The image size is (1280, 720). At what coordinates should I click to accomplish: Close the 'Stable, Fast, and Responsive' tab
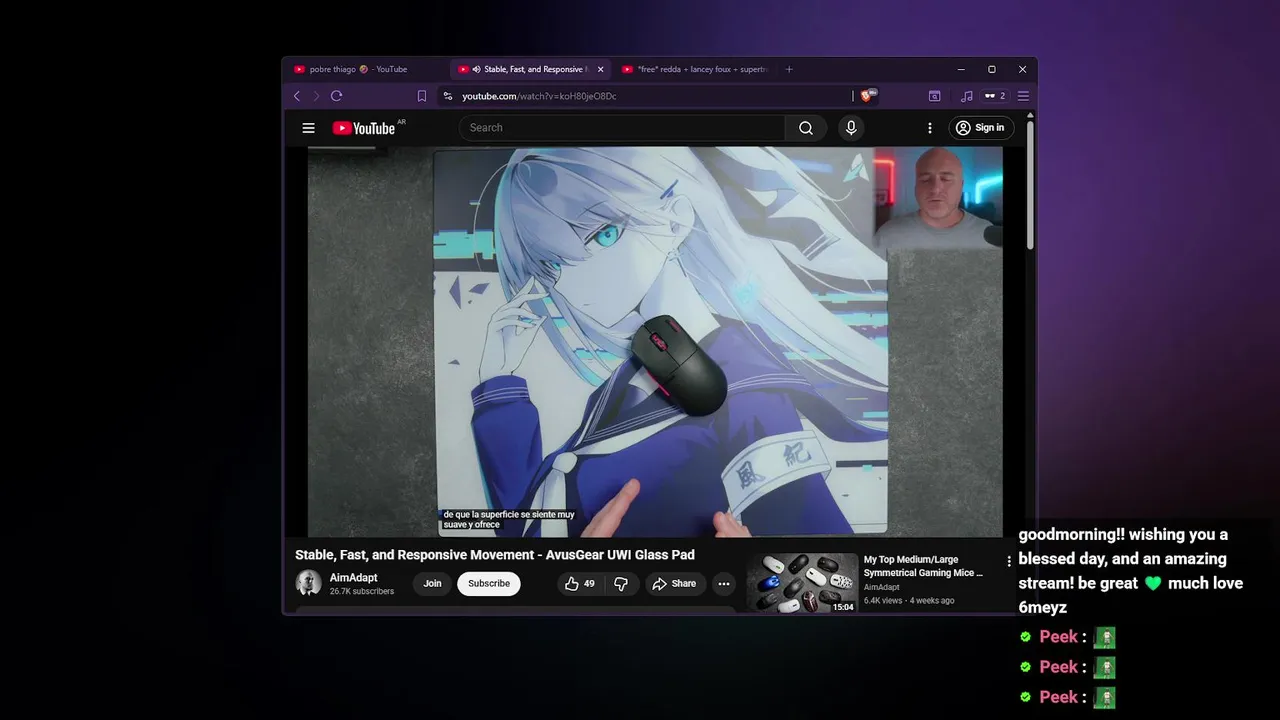[x=600, y=69]
